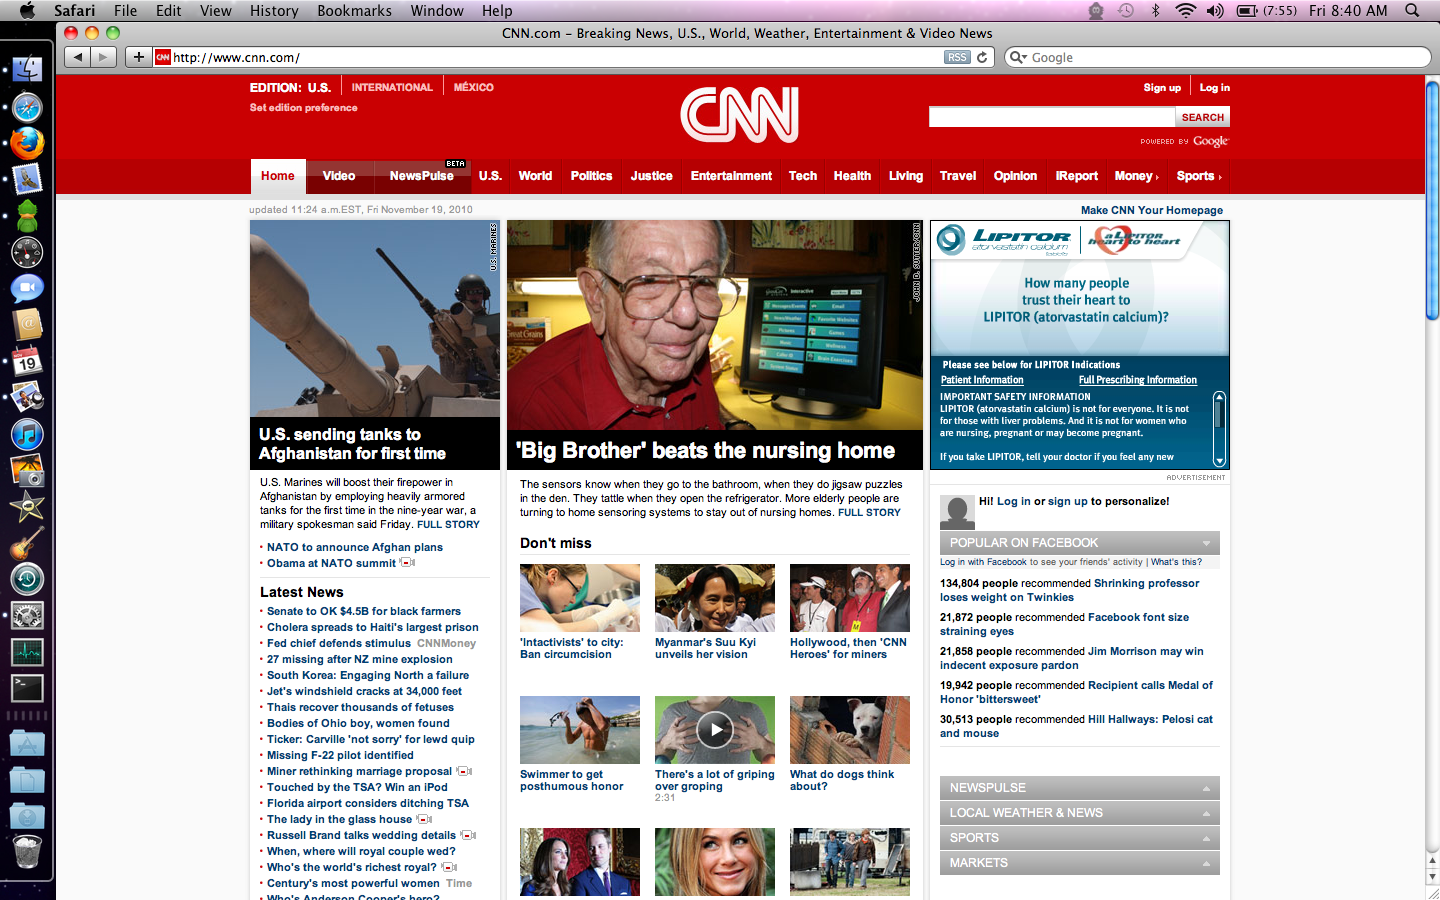Open the Bookmarks menu
This screenshot has height=900, width=1440.
click(354, 10)
